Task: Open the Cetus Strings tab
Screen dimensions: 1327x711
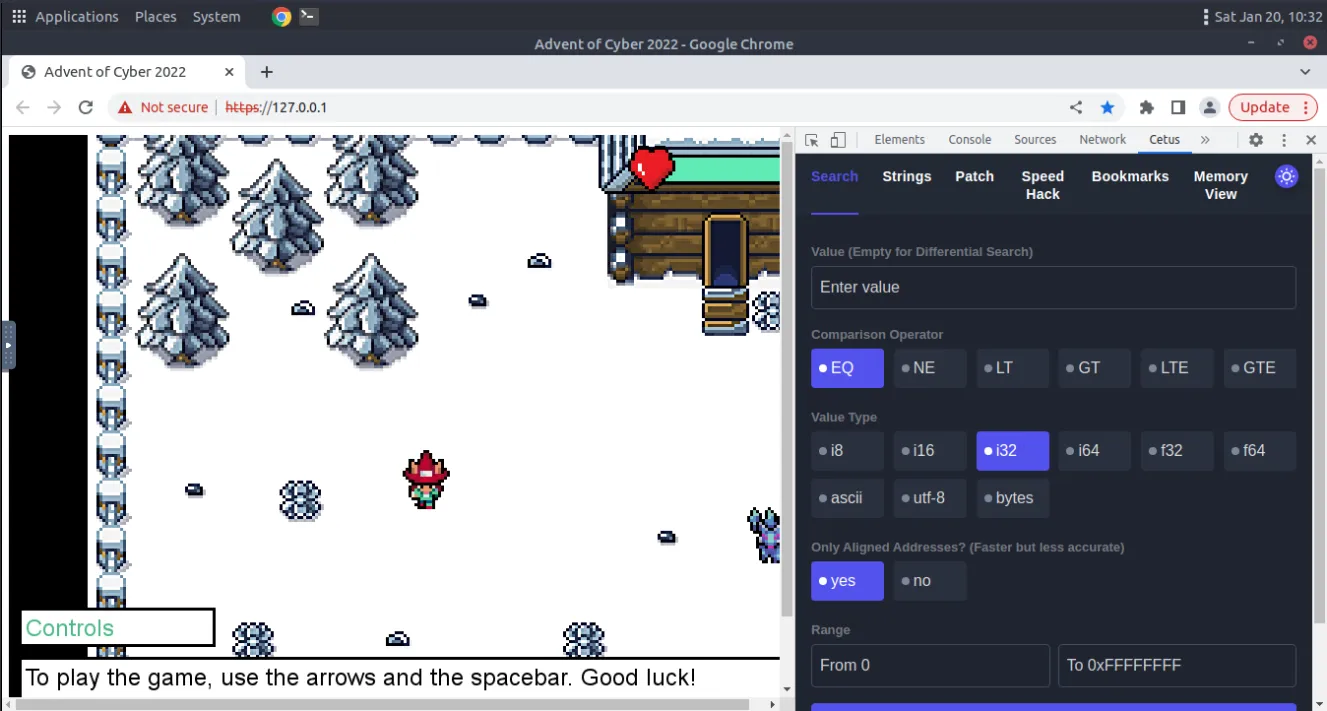Action: coord(907,177)
